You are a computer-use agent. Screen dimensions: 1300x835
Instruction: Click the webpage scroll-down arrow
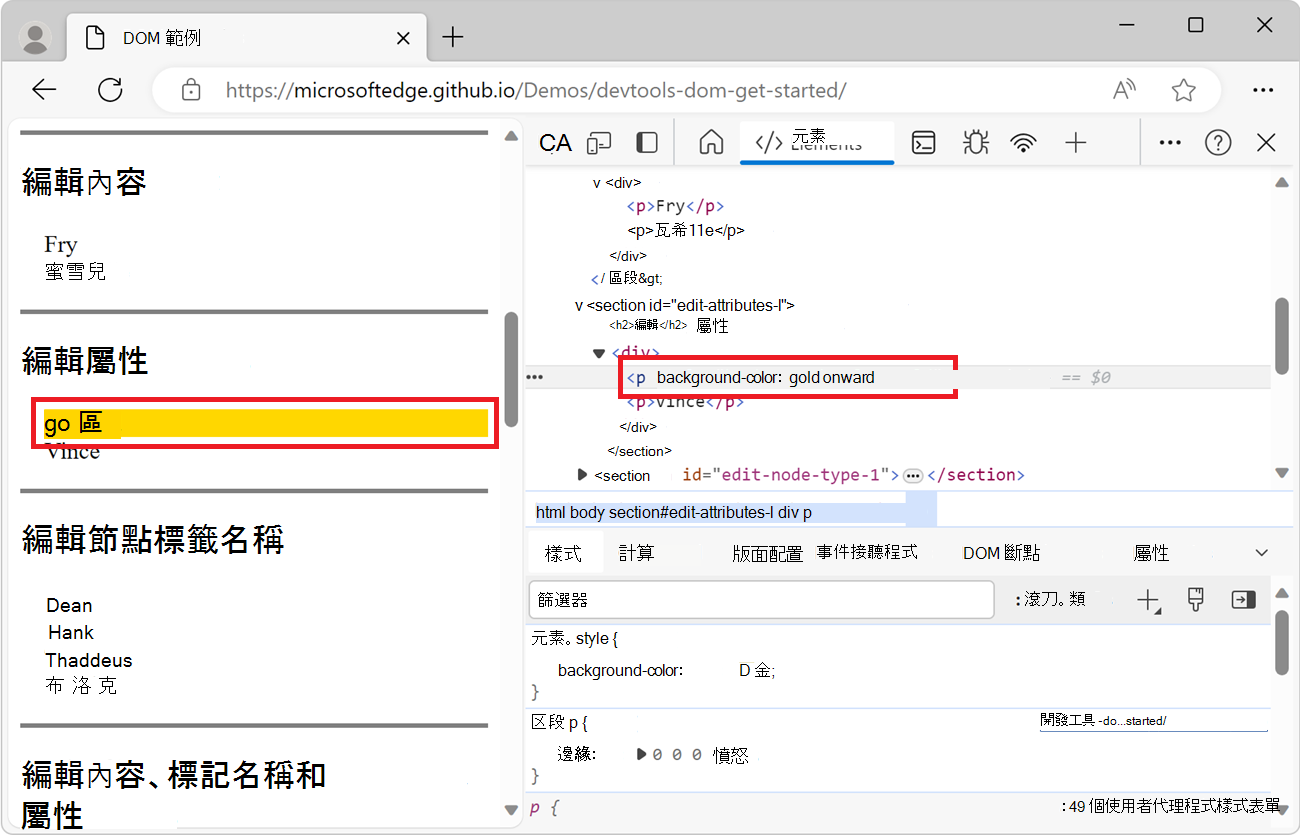tap(511, 808)
